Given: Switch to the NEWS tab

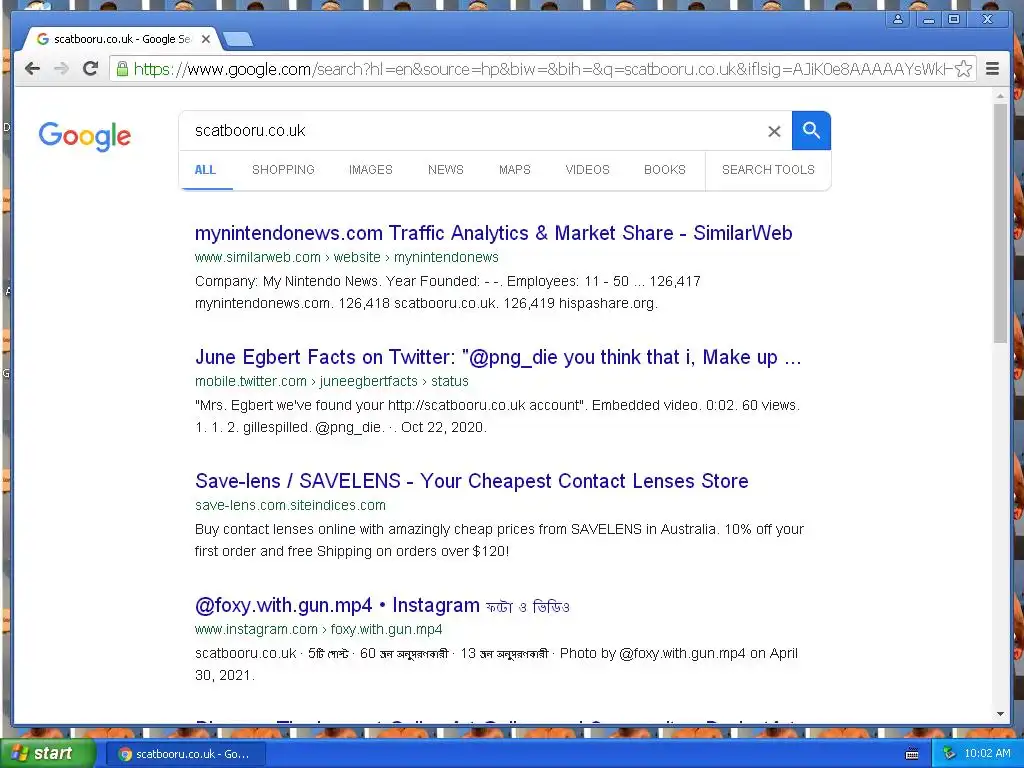Looking at the screenshot, I should (x=445, y=170).
